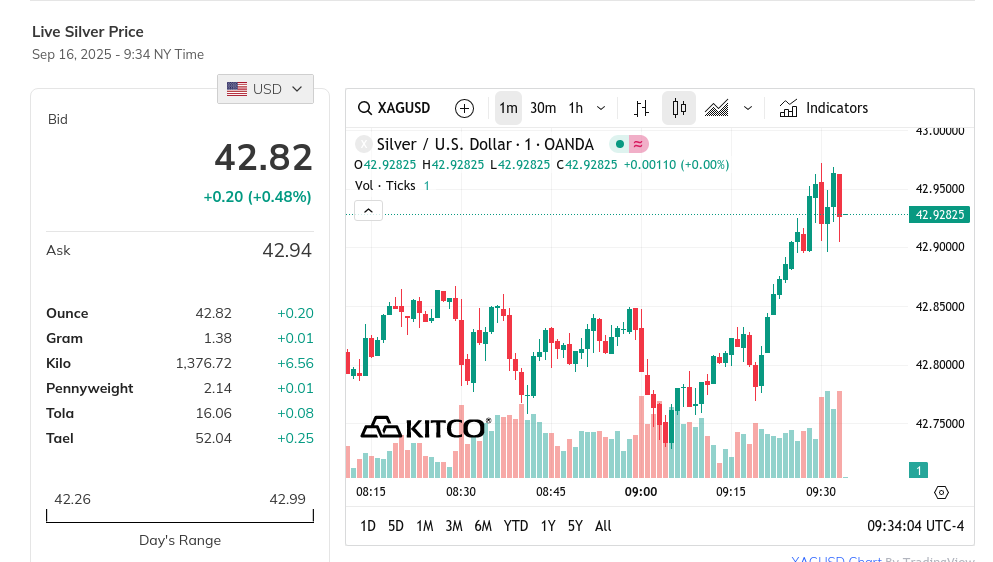Click the 43.00000 price axis label

940,131
